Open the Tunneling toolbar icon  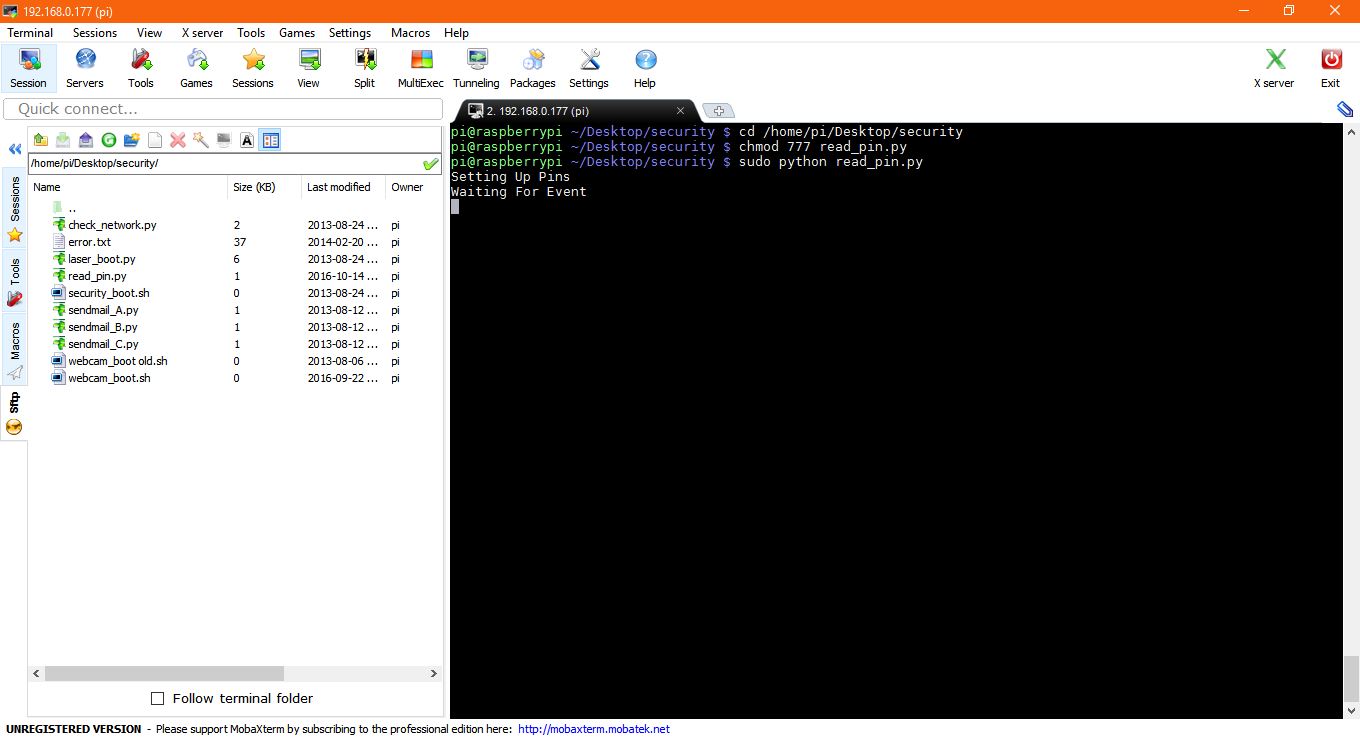click(x=476, y=68)
